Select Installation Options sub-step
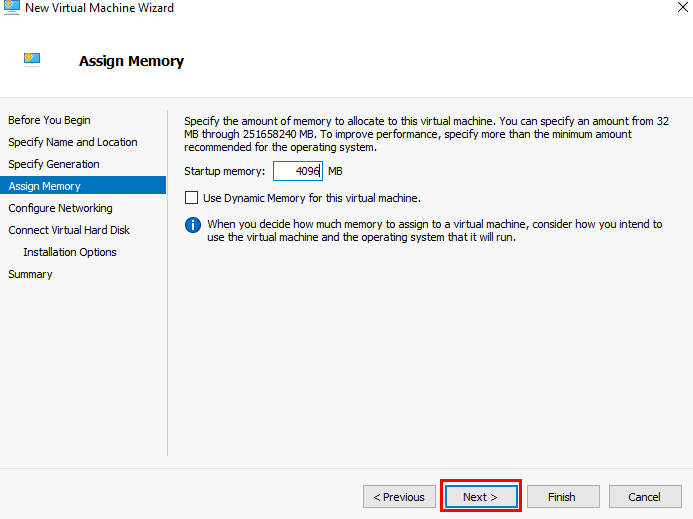 click(x=70, y=252)
